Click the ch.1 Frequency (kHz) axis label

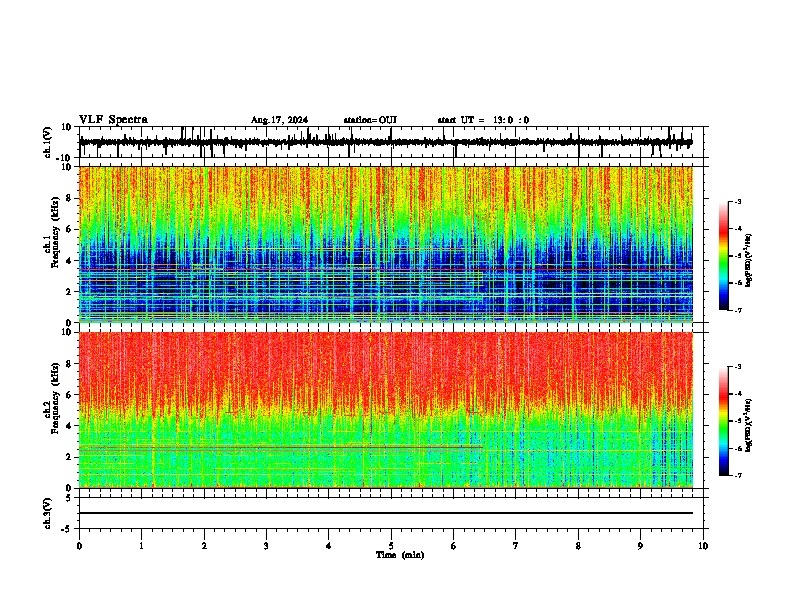click(x=53, y=233)
